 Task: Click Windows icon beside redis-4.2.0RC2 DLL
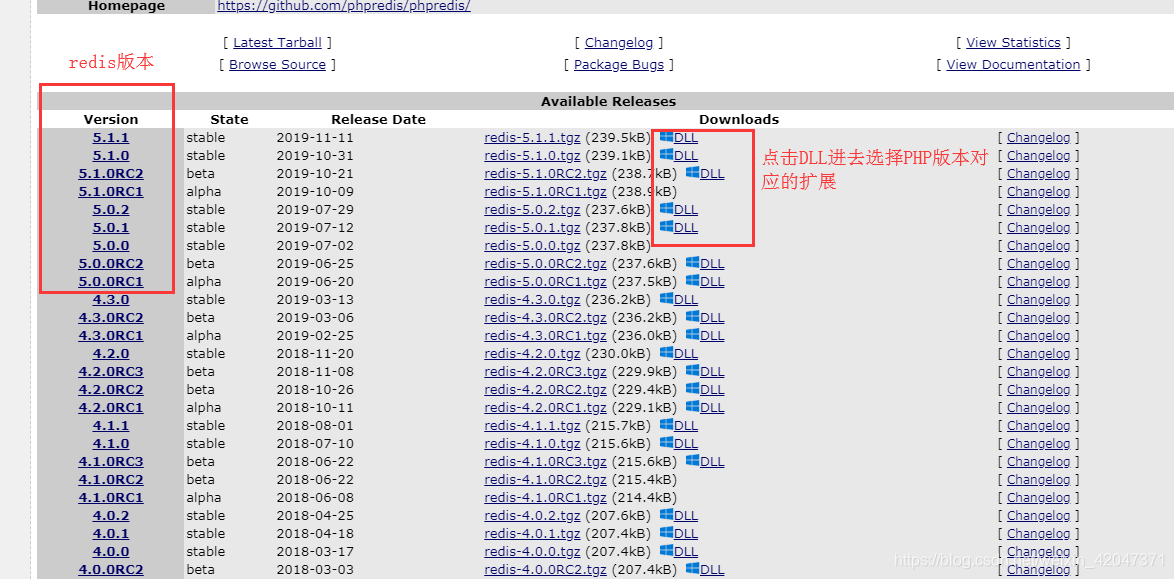pyautogui.click(x=693, y=389)
